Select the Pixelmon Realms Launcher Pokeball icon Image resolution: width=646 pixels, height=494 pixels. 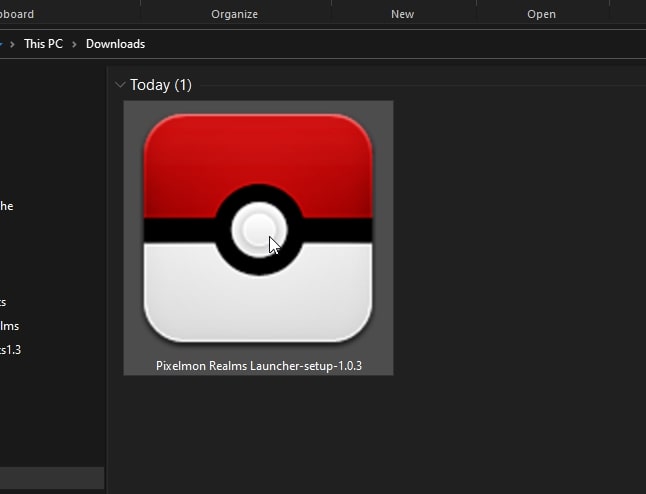point(258,228)
